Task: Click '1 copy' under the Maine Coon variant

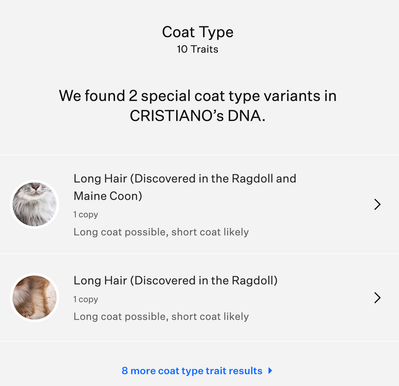Action: tap(86, 214)
